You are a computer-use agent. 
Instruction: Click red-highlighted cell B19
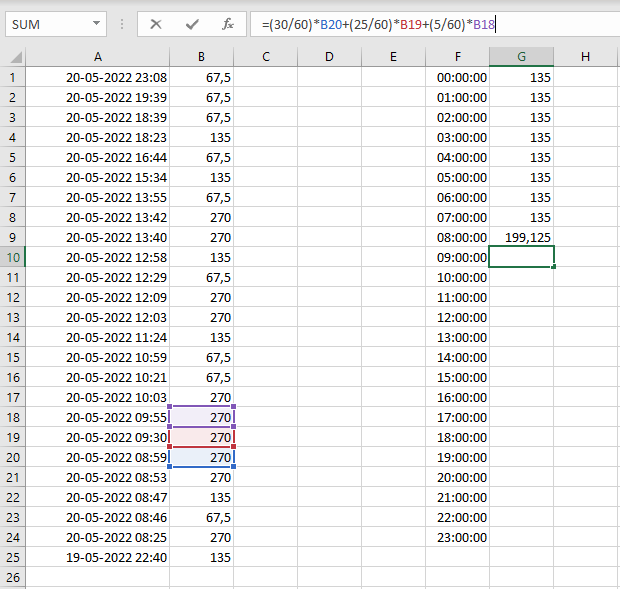pos(202,437)
